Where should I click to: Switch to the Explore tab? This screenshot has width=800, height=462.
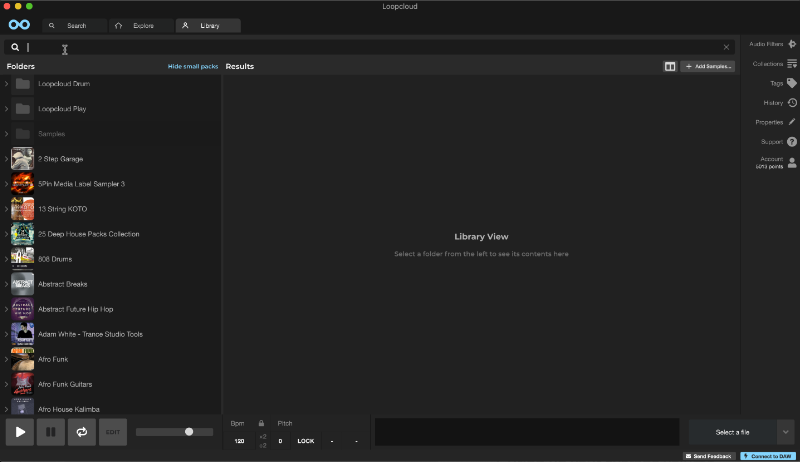pyautogui.click(x=138, y=25)
